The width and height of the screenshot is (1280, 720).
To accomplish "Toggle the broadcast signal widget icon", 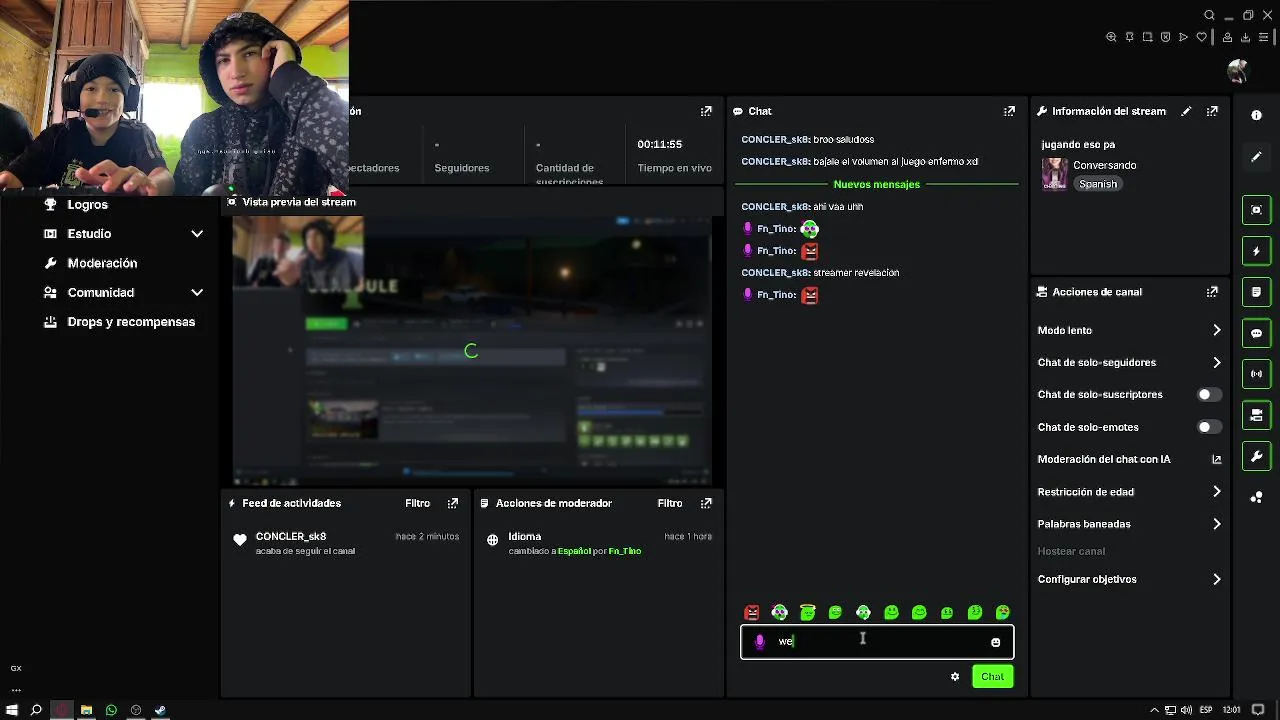I will click(1257, 374).
